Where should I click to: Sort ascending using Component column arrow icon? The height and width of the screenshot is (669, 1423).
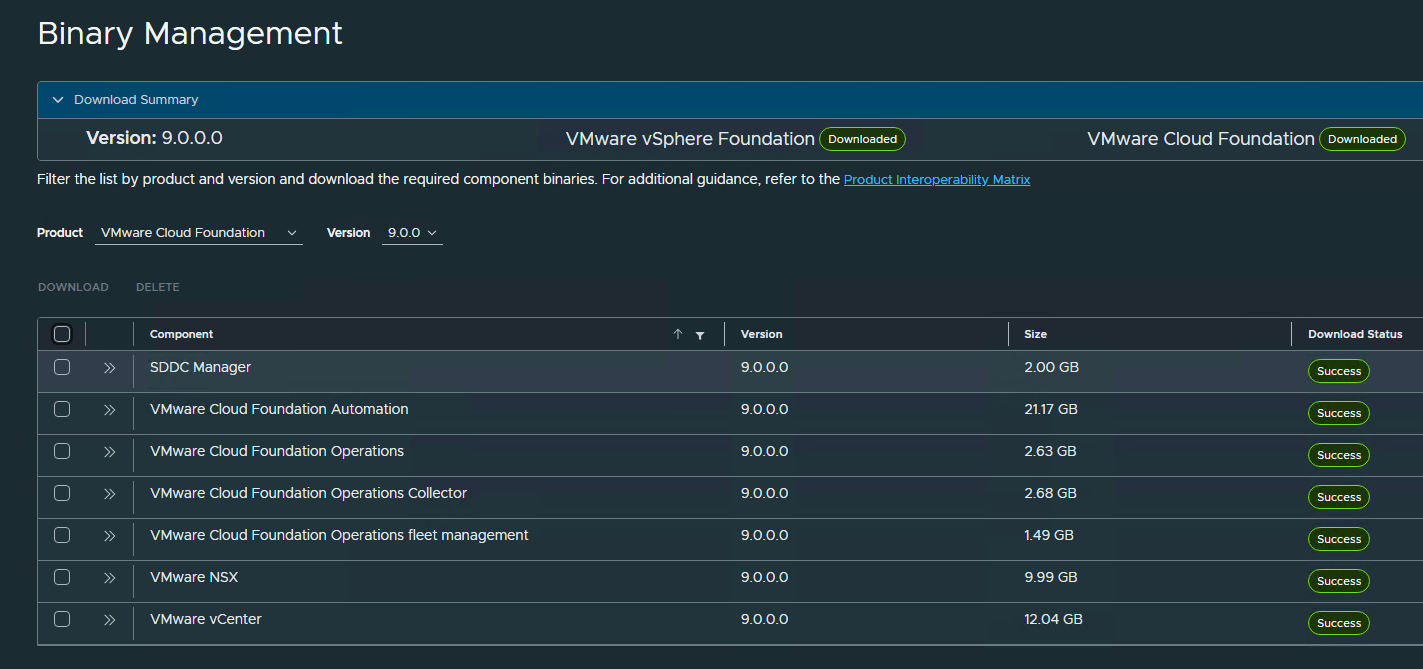[x=678, y=335]
